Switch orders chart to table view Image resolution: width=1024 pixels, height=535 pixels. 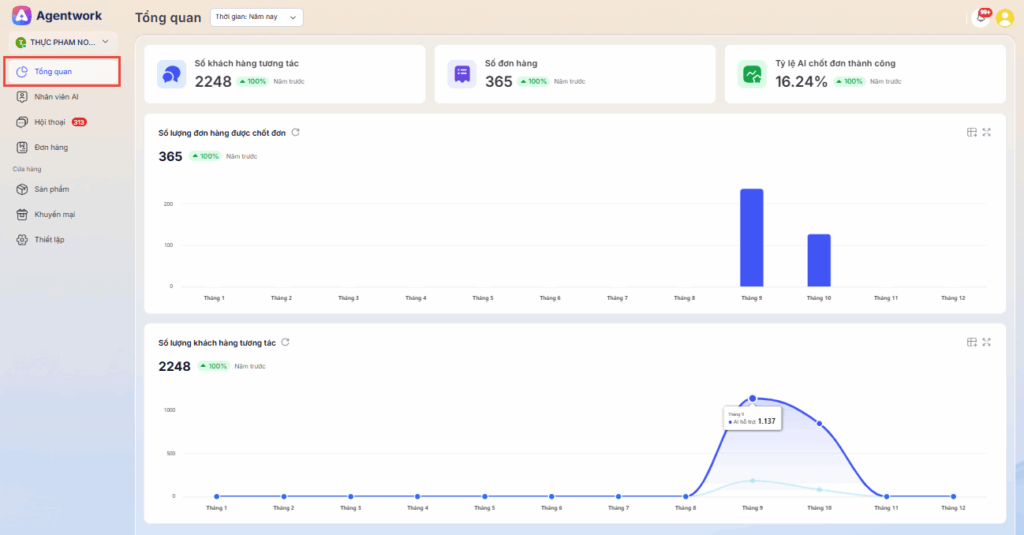pyautogui.click(x=971, y=132)
